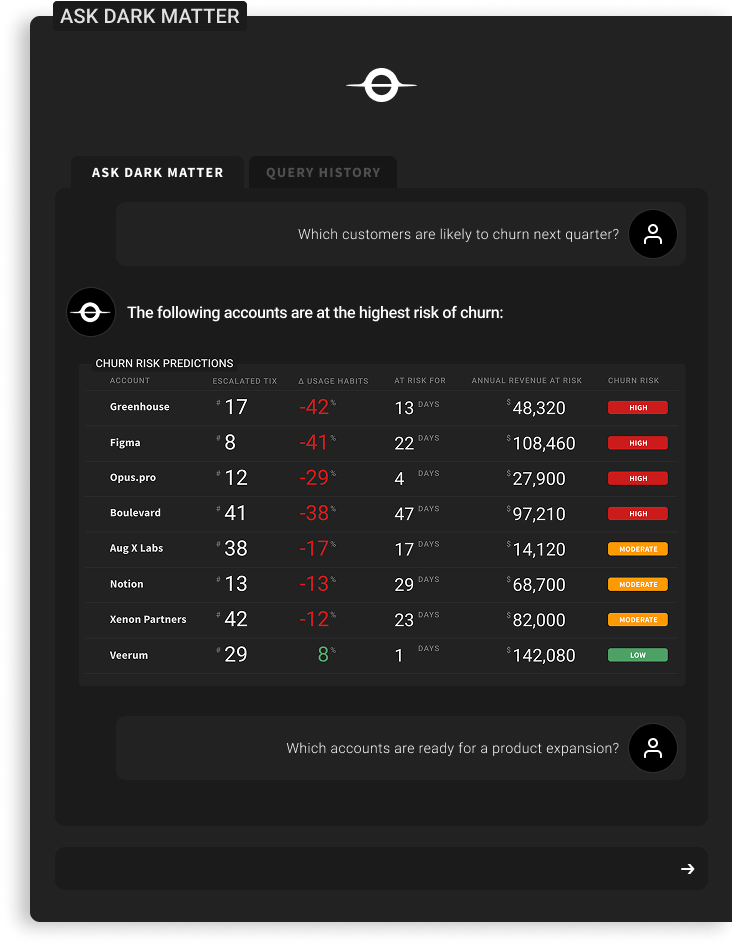Click the MODERATE badge for Notion
Viewport: 732px width, 946px height.
638,584
